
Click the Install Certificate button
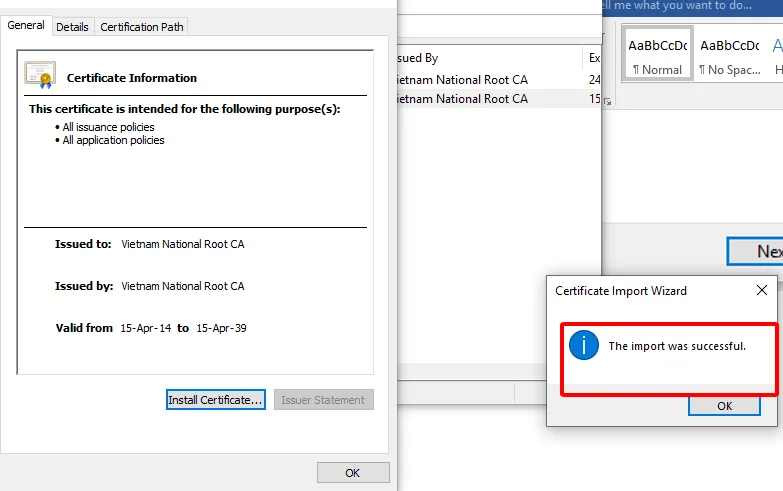(216, 400)
